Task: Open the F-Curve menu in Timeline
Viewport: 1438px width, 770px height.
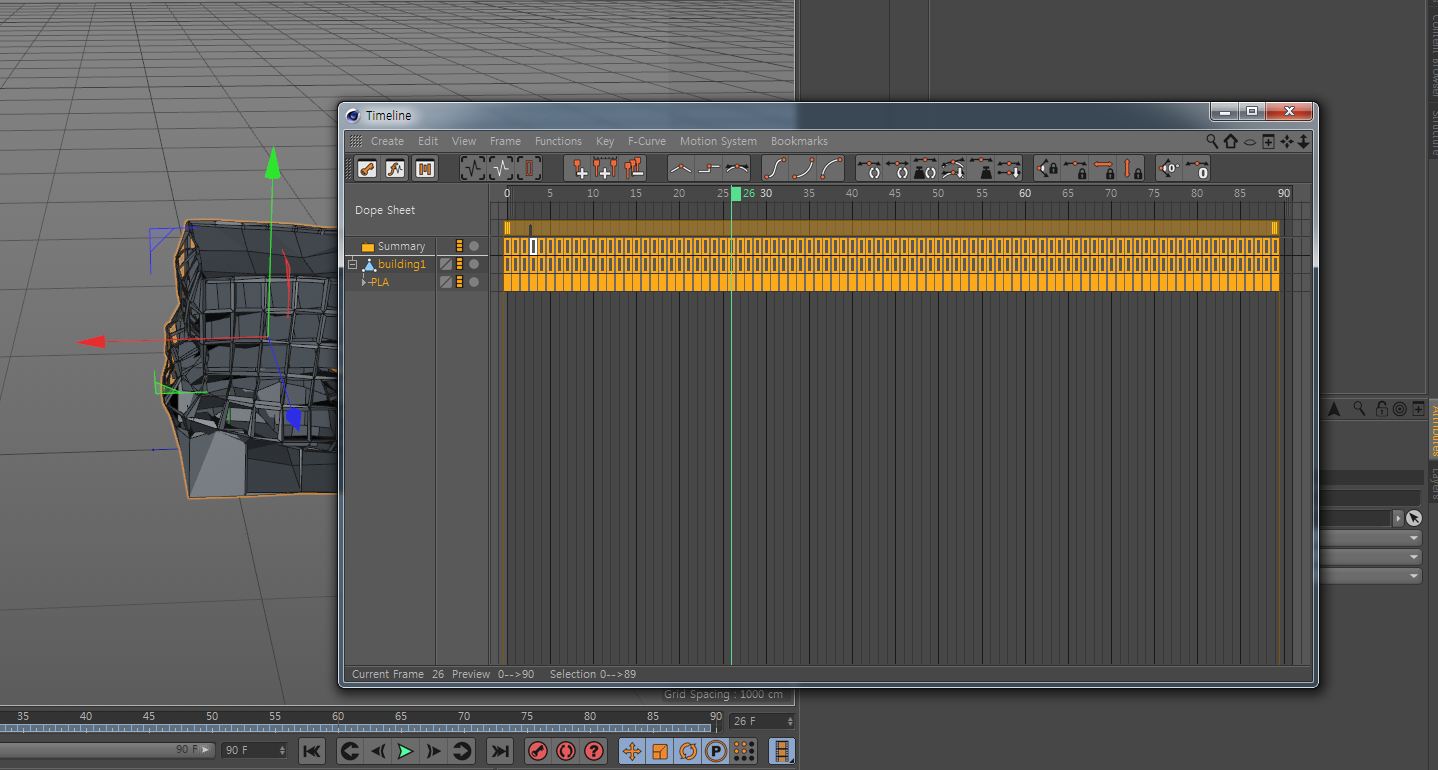Action: click(x=647, y=141)
